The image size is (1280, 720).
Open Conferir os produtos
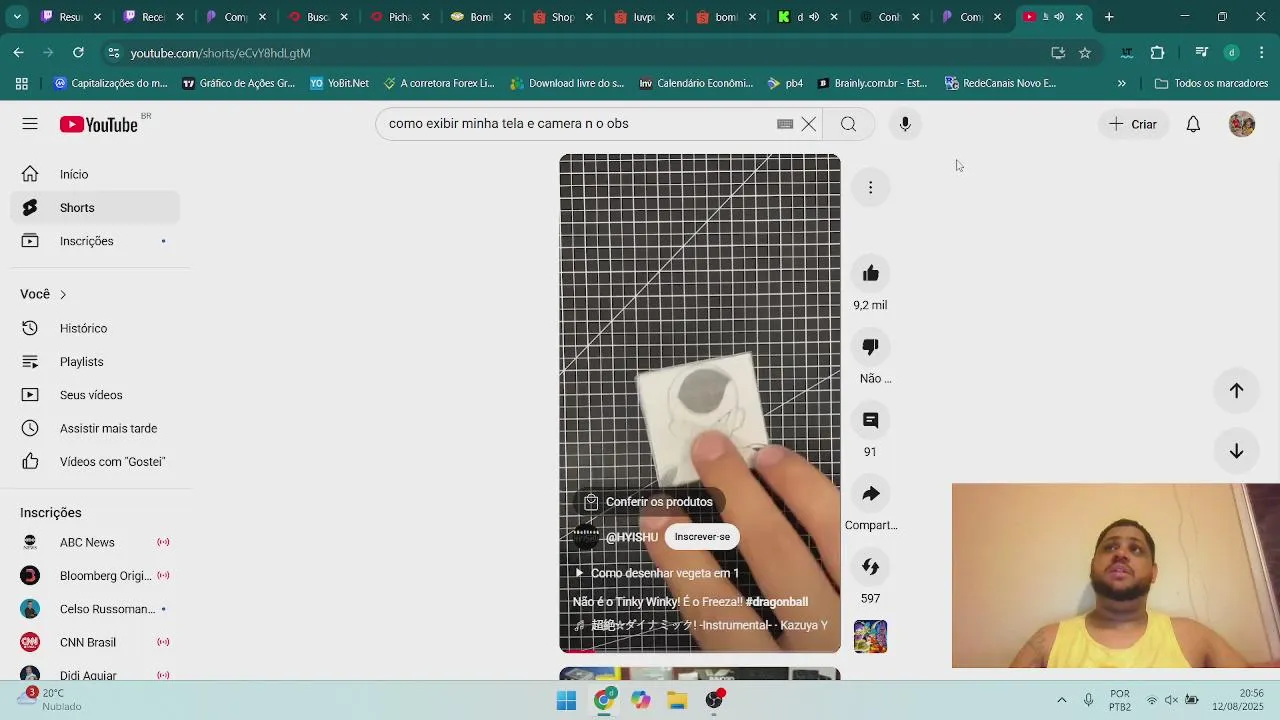pos(648,502)
